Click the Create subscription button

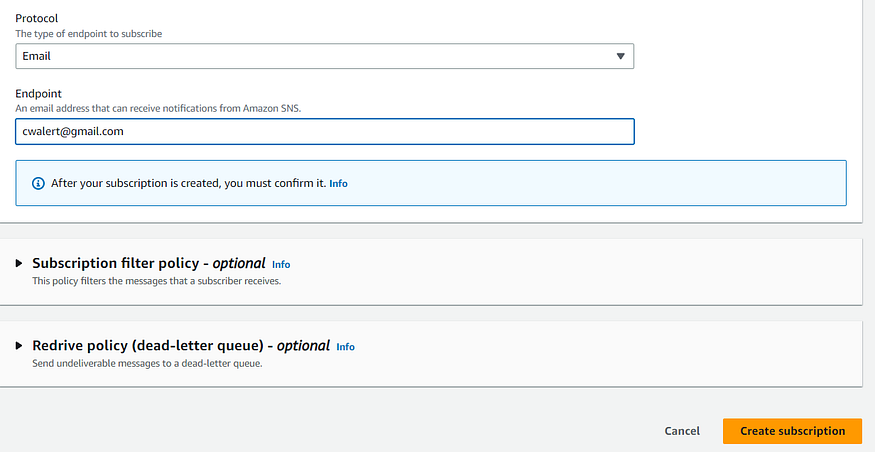click(792, 431)
